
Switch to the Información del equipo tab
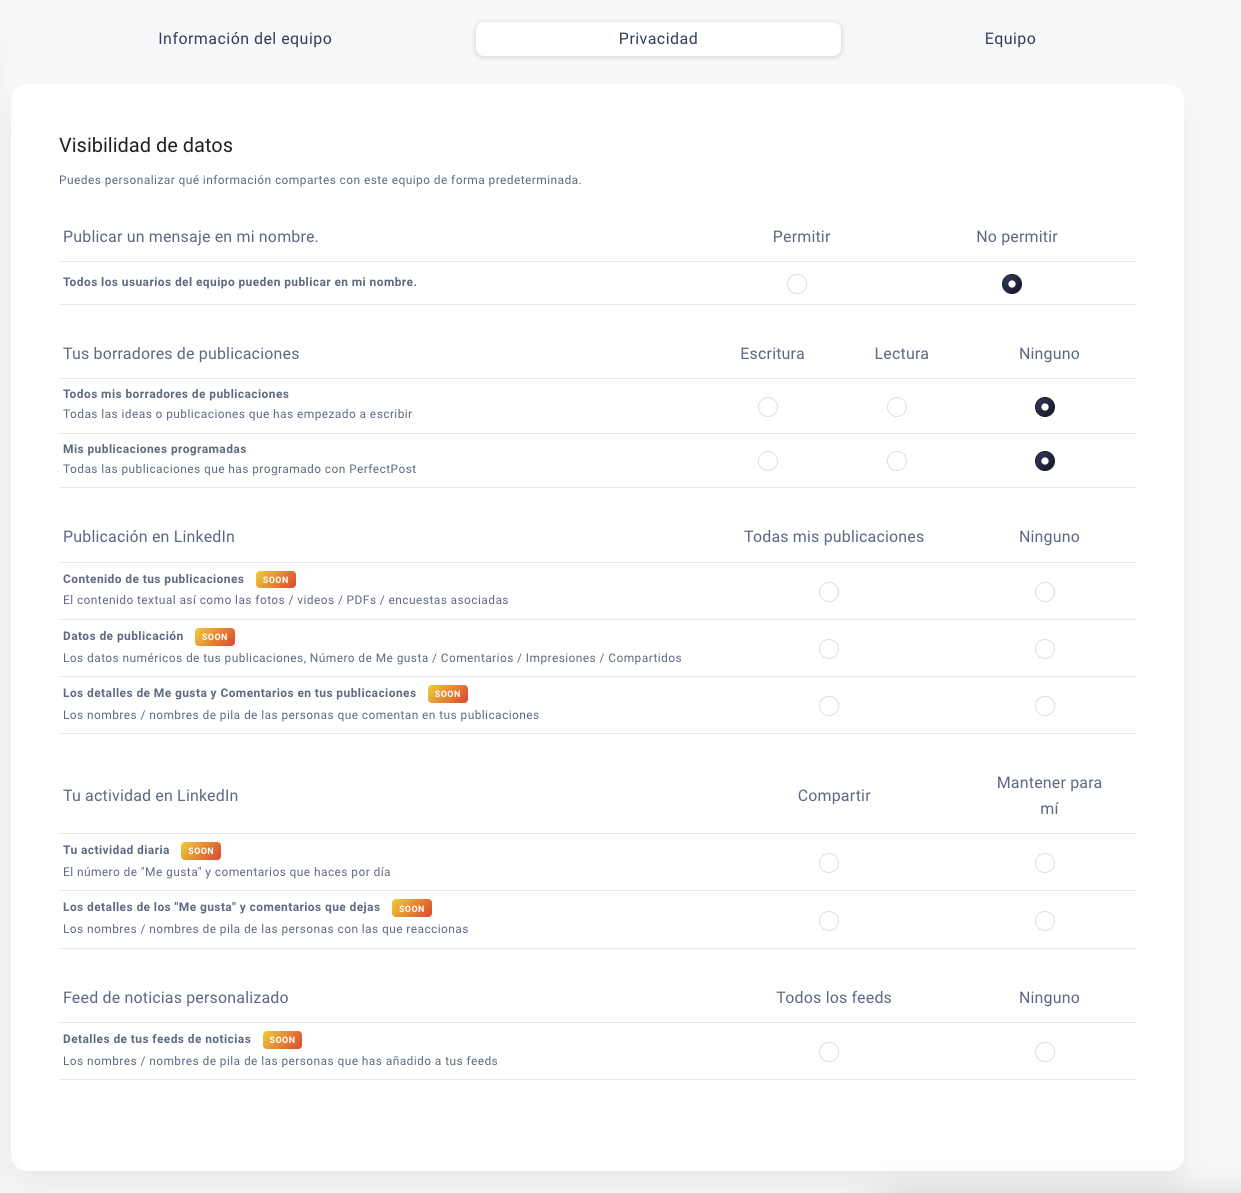click(x=245, y=39)
